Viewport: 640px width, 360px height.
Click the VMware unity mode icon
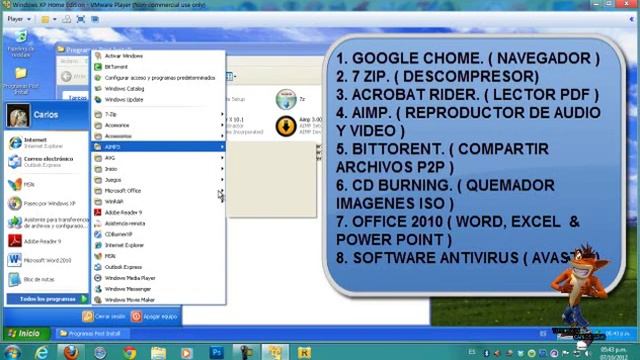[95, 19]
